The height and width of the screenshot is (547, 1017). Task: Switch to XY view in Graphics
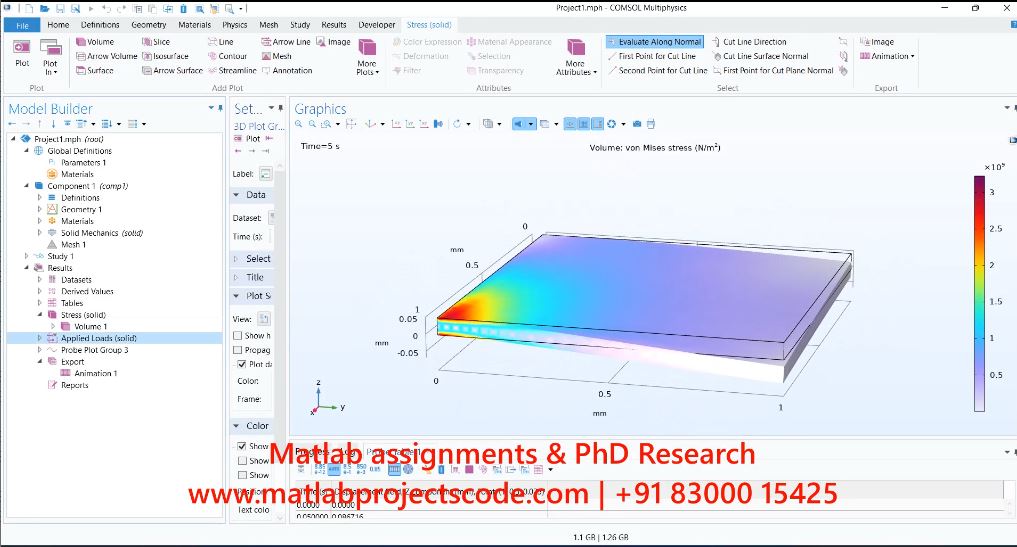pos(396,124)
